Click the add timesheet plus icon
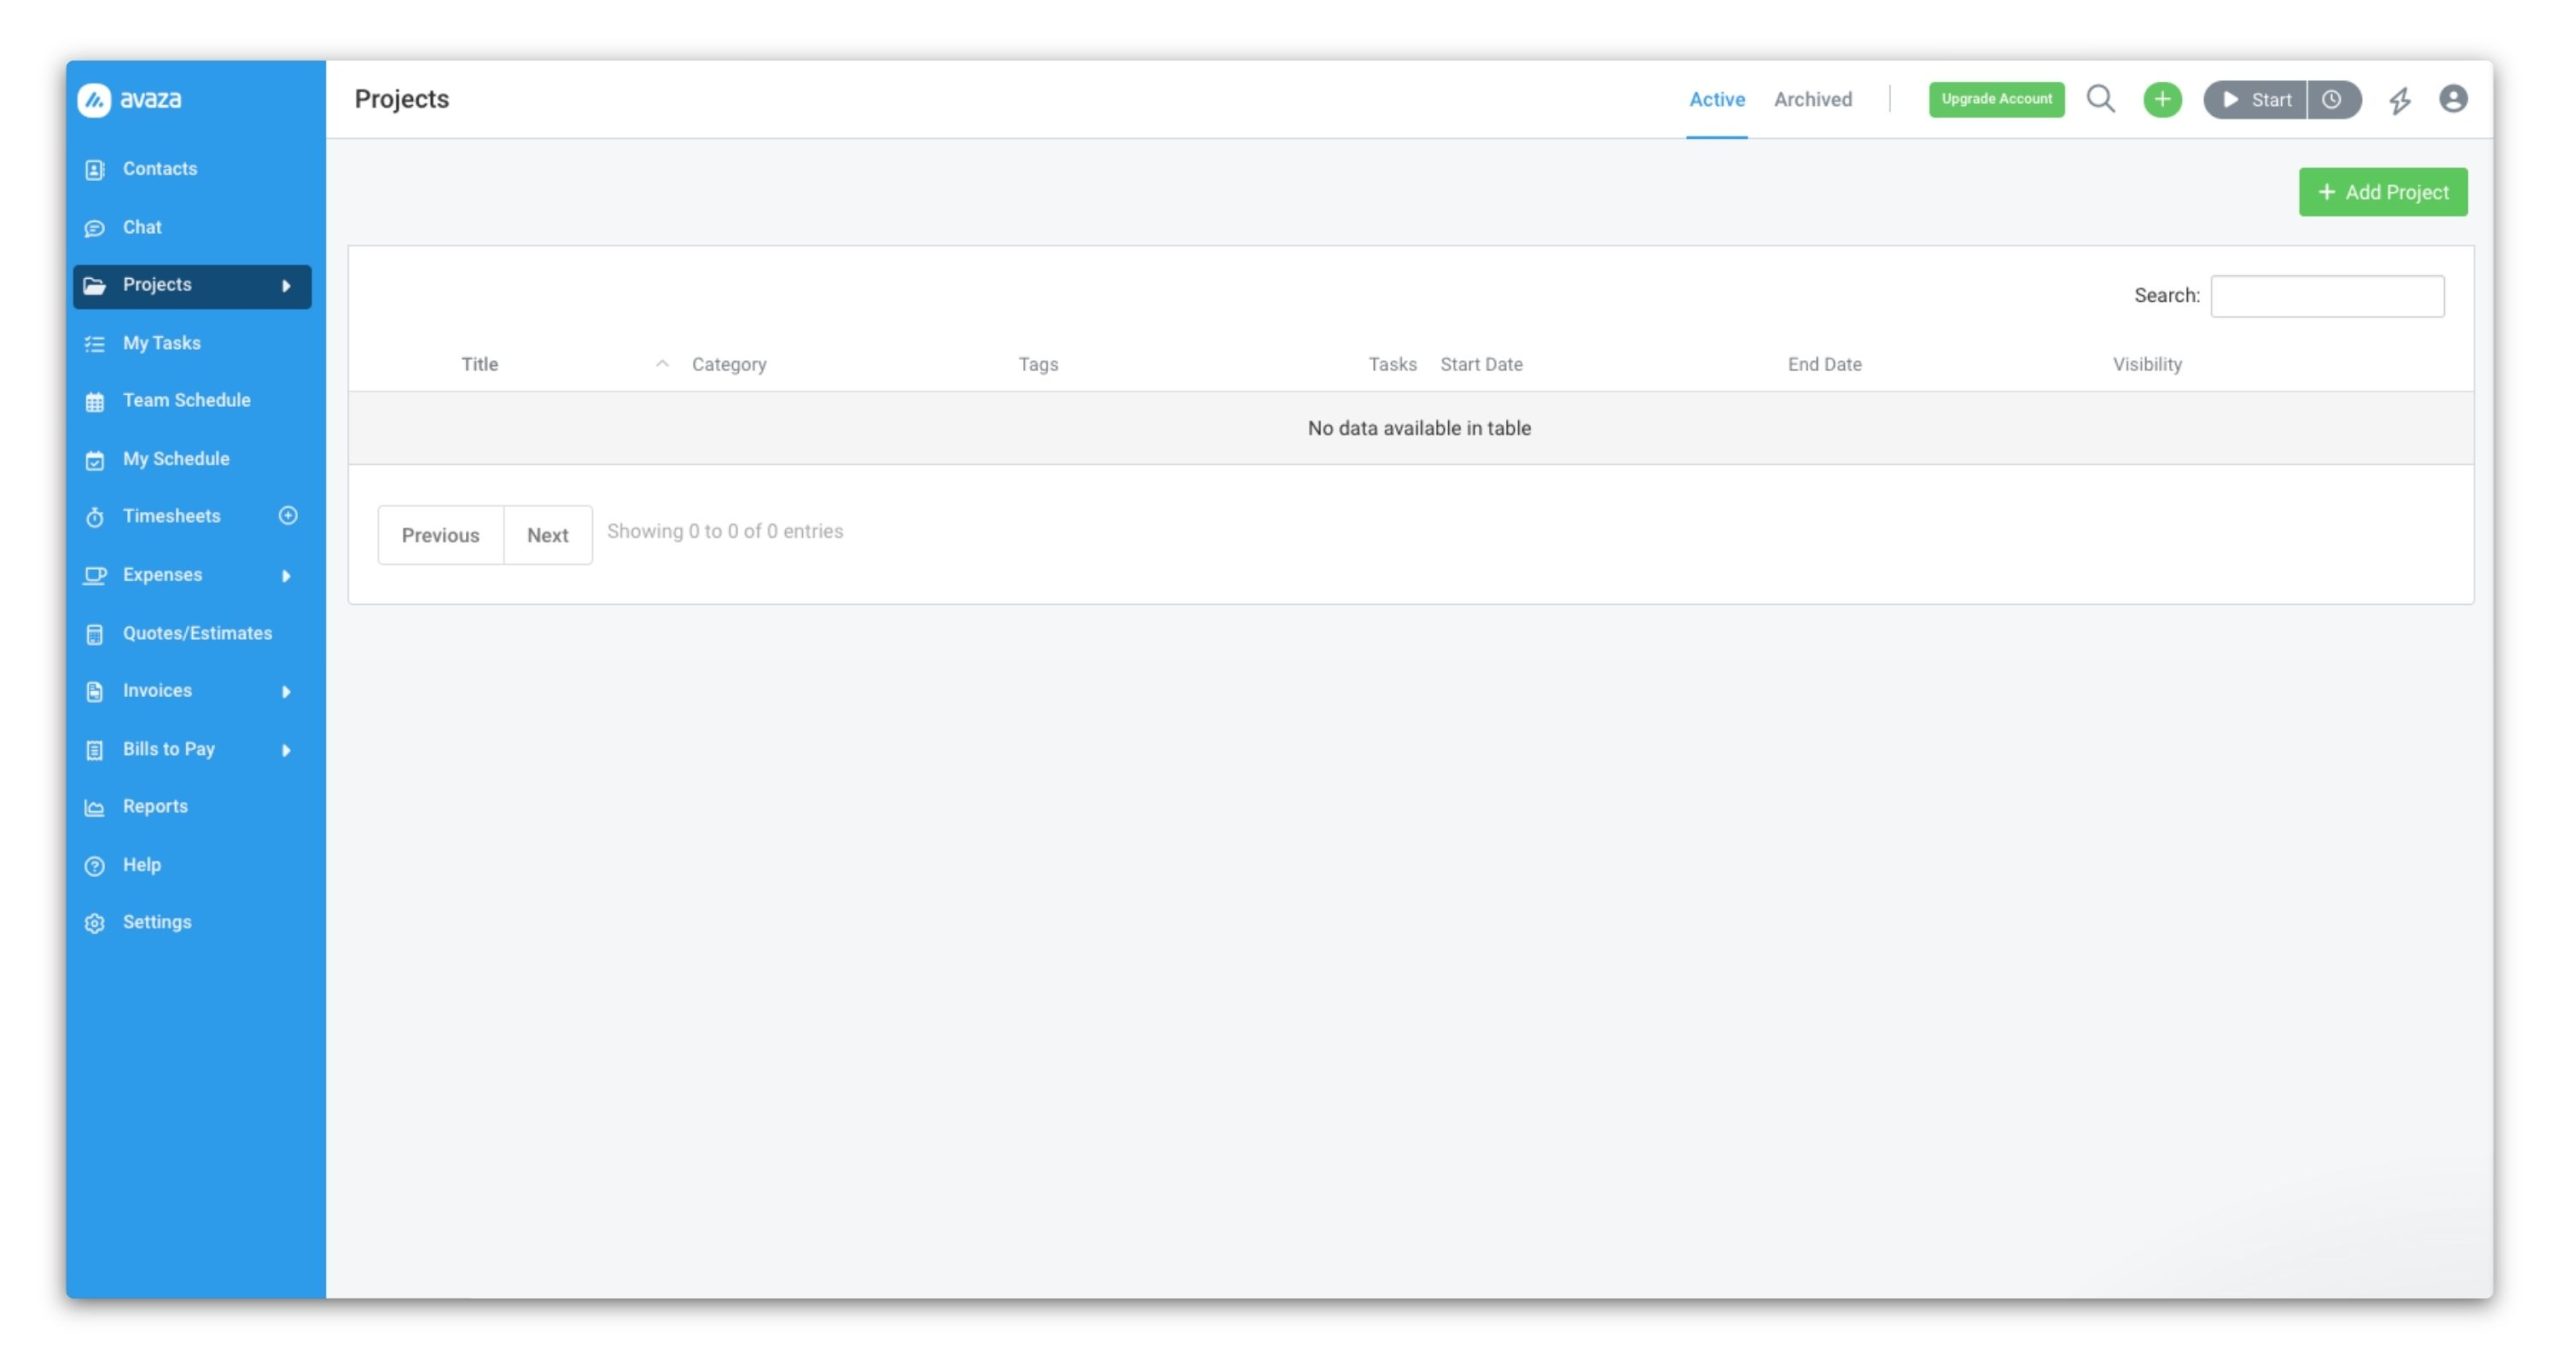2560x1365 pixels. click(288, 516)
